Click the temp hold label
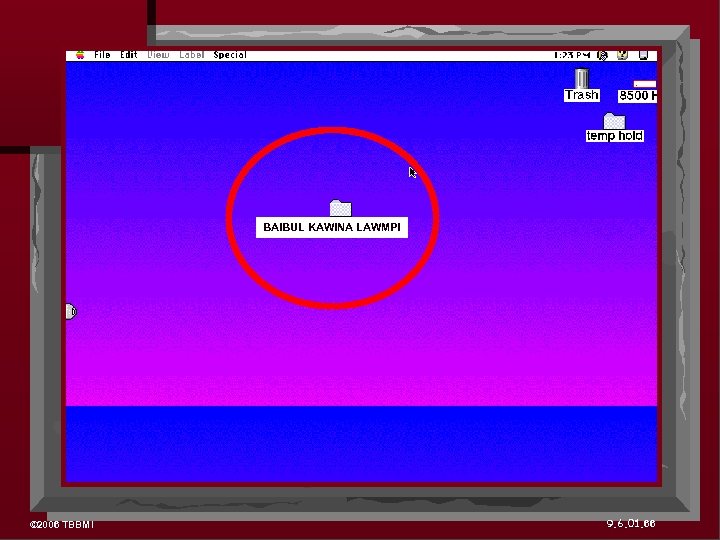The image size is (720, 540). coord(614,136)
